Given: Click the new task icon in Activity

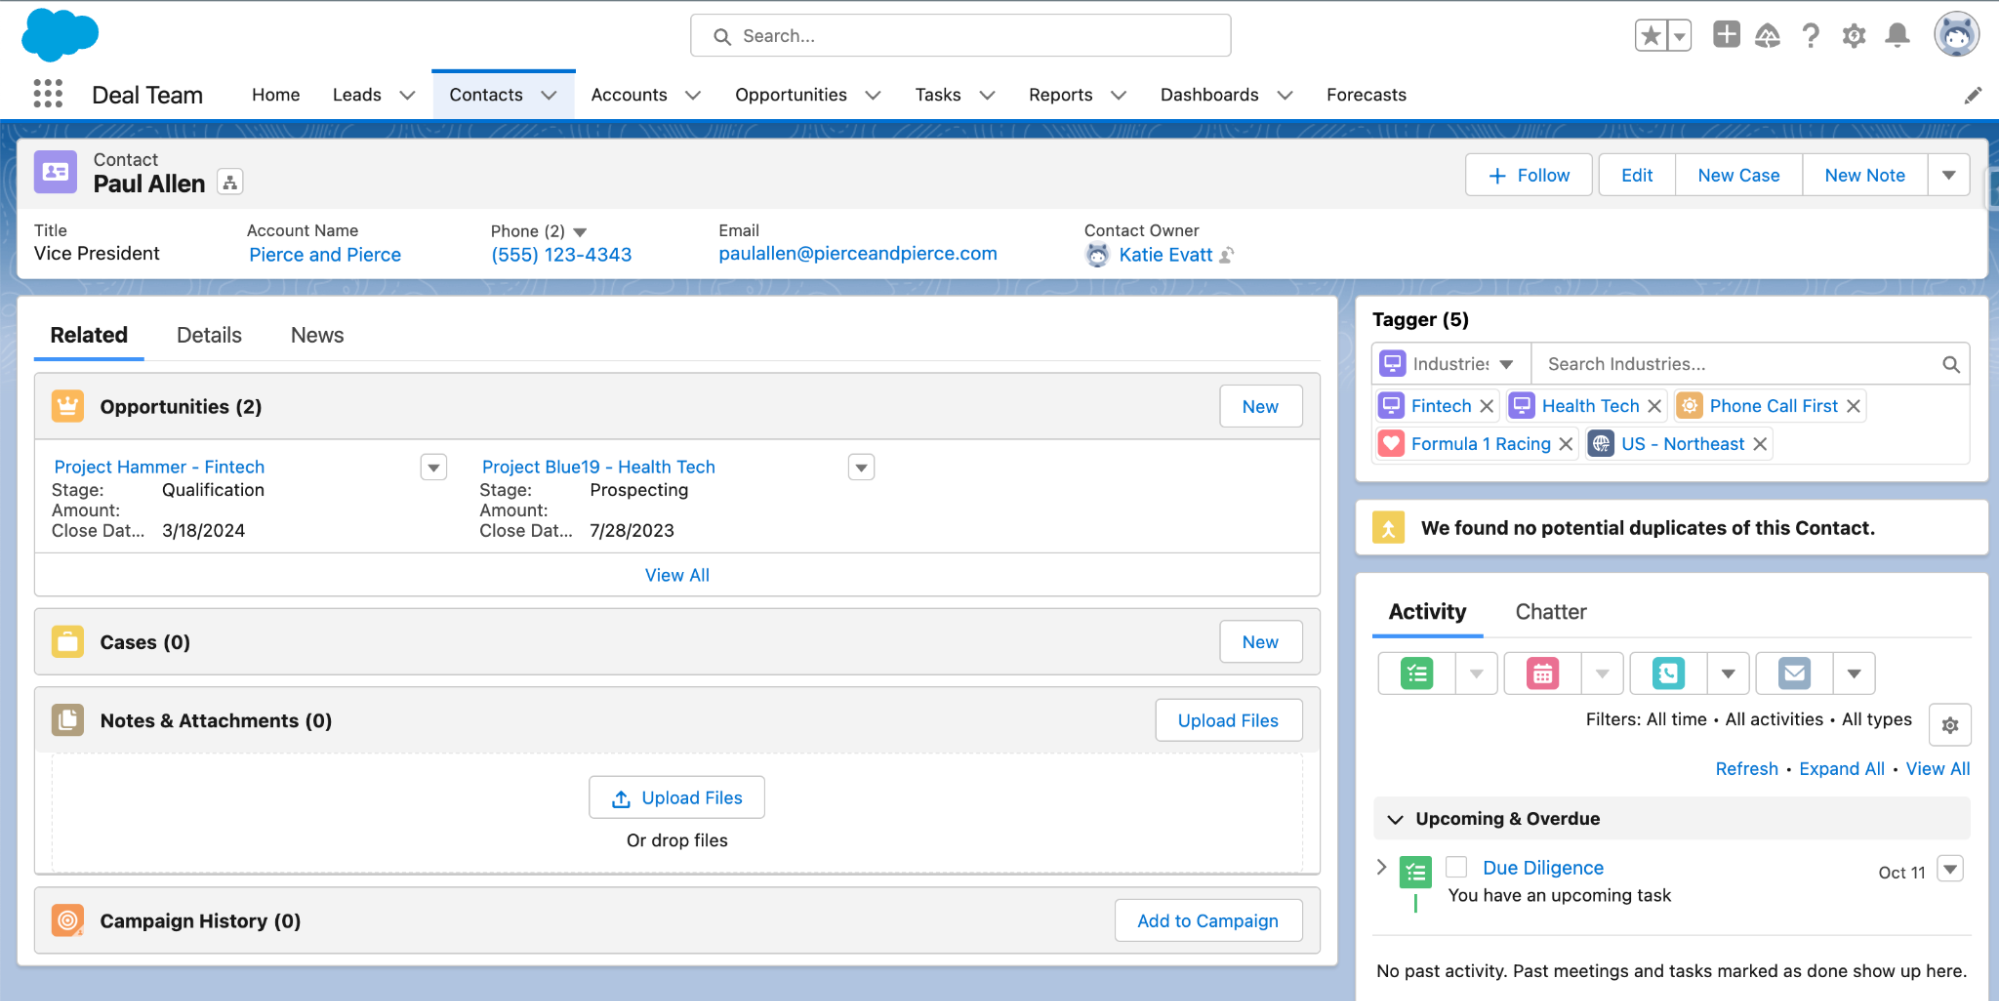Looking at the screenshot, I should point(1416,673).
